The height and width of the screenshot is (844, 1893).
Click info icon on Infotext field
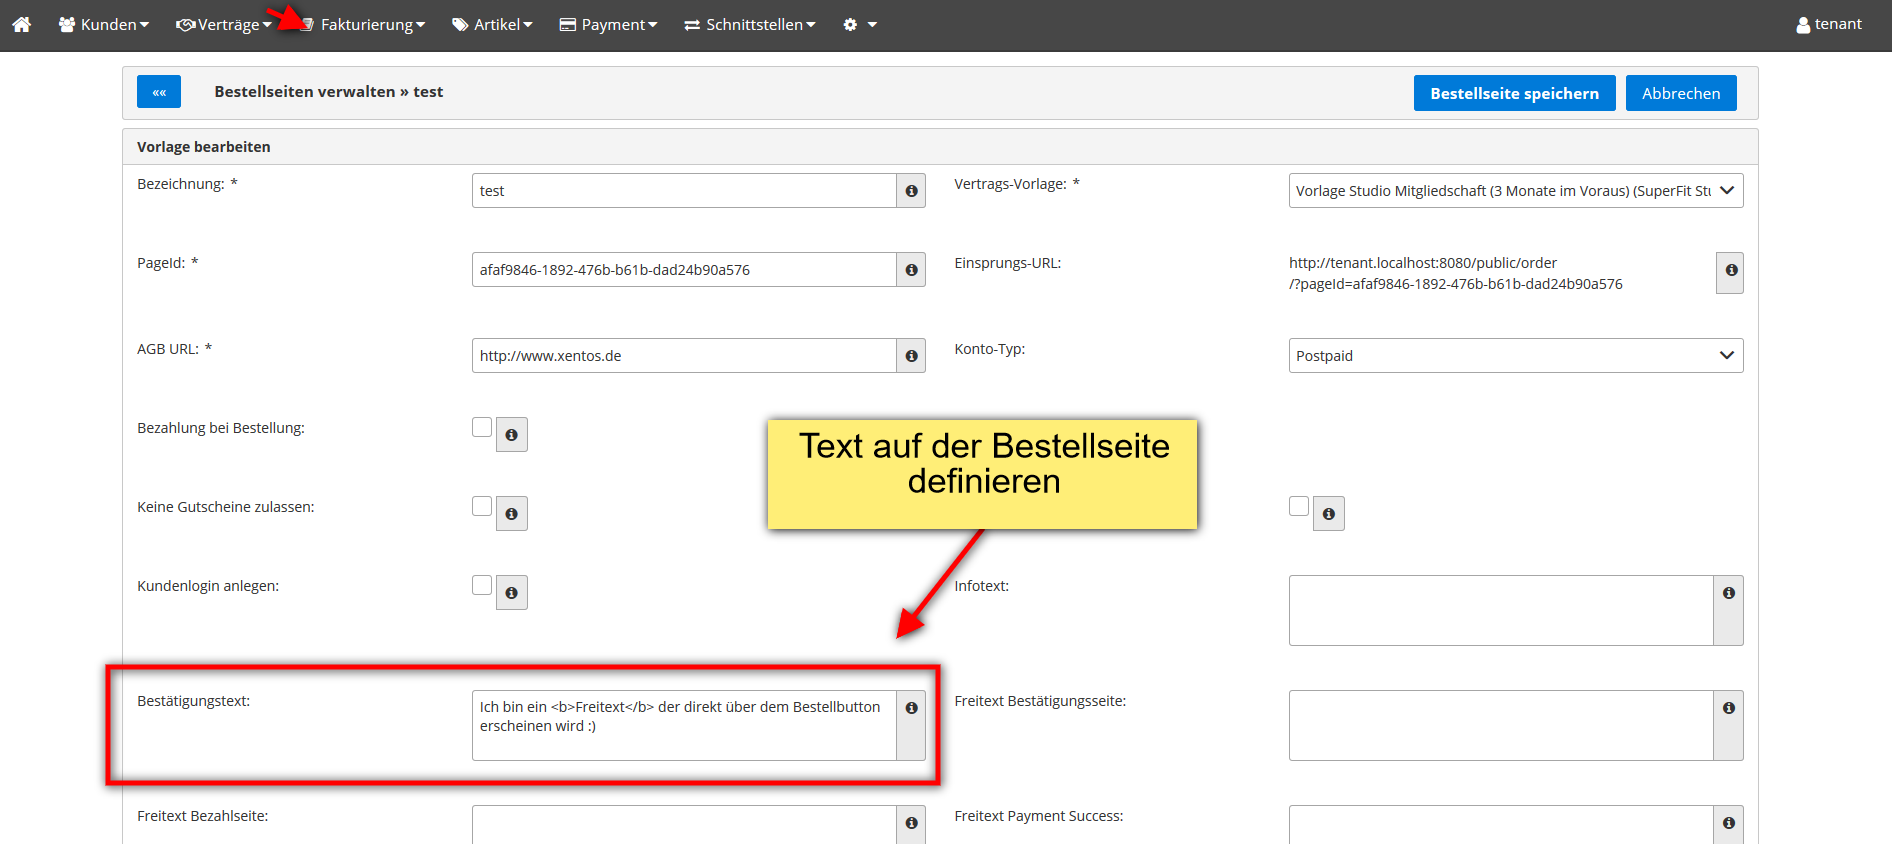point(1728,610)
